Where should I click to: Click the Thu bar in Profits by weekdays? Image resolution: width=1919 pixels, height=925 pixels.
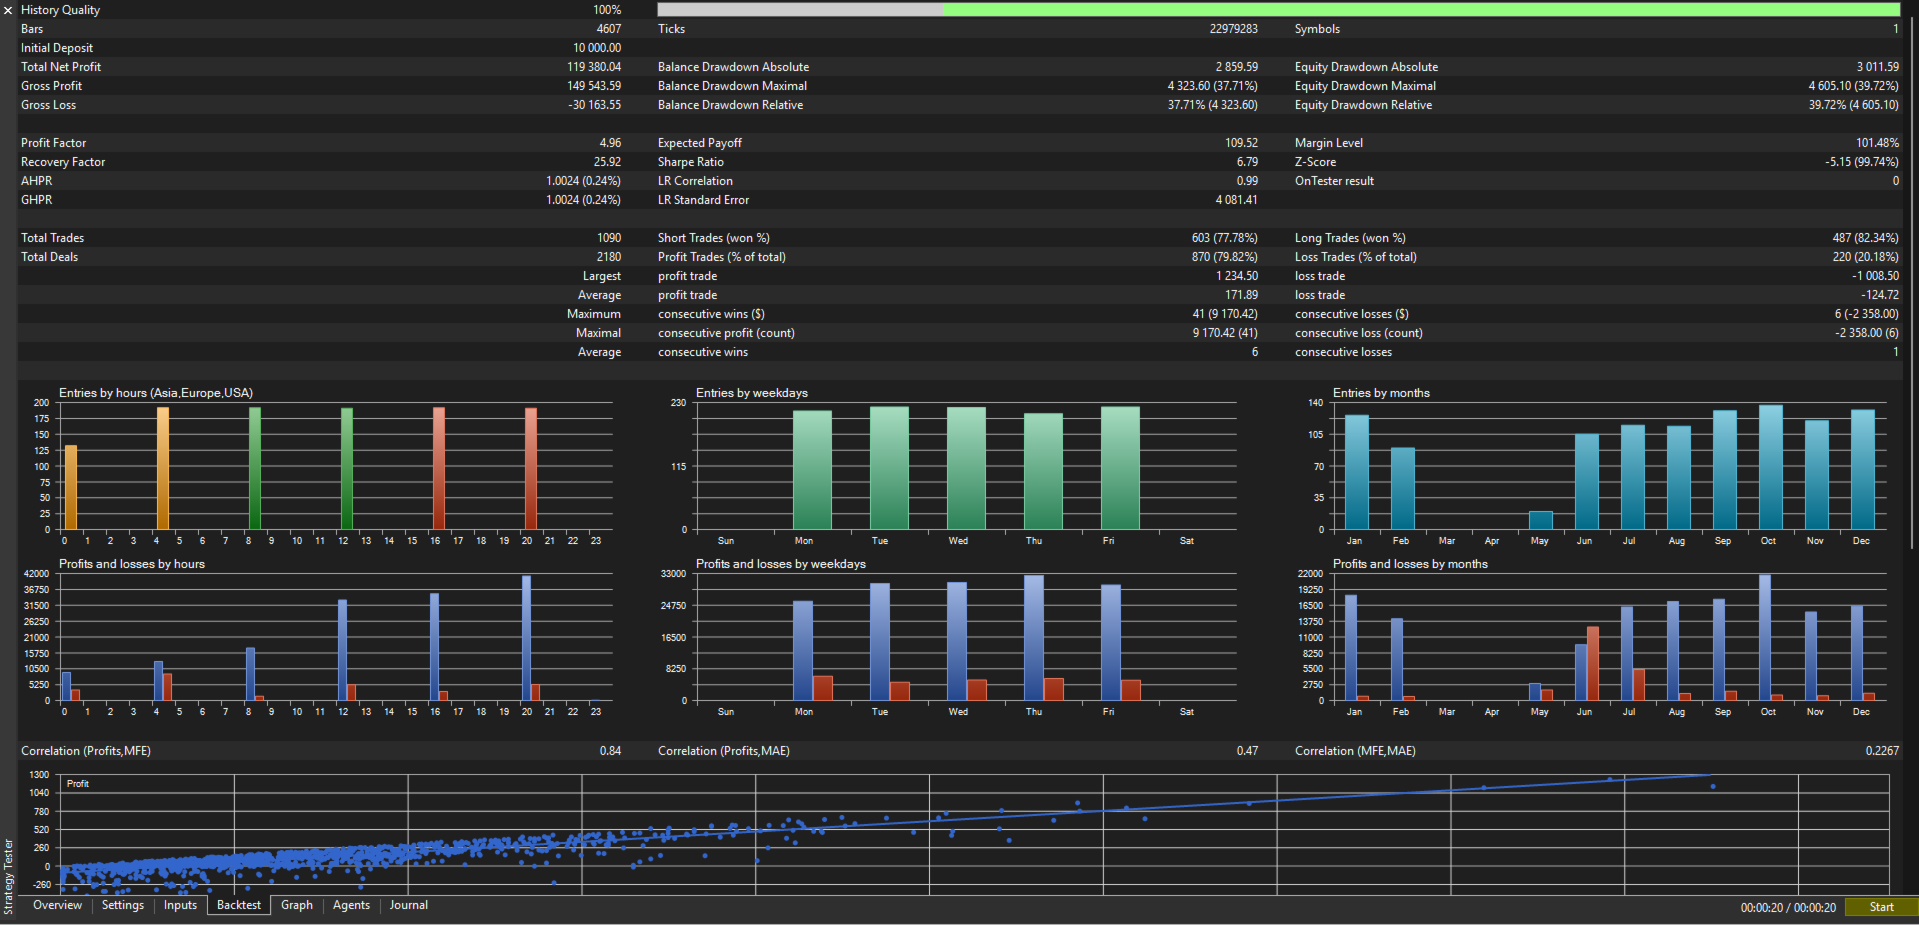pyautogui.click(x=1034, y=637)
